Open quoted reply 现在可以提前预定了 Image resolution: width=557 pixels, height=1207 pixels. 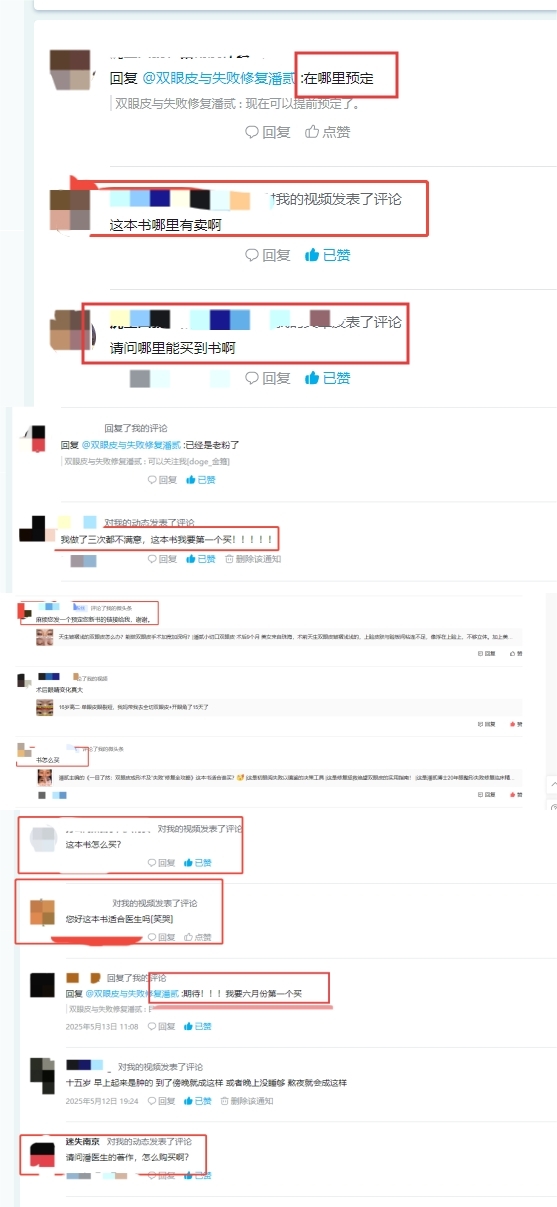click(x=237, y=103)
